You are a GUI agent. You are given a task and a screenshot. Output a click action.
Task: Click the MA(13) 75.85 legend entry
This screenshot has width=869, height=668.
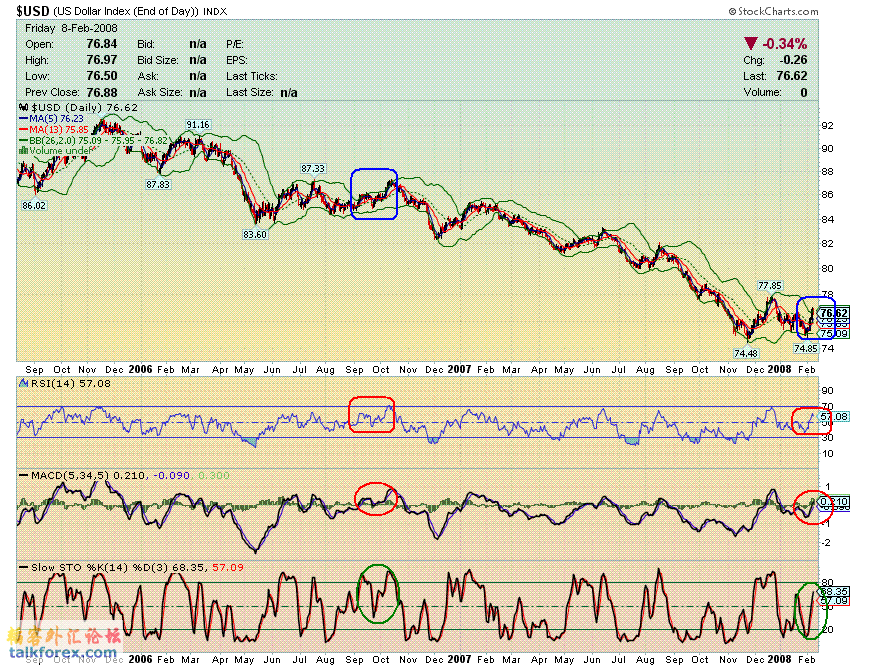(54, 129)
